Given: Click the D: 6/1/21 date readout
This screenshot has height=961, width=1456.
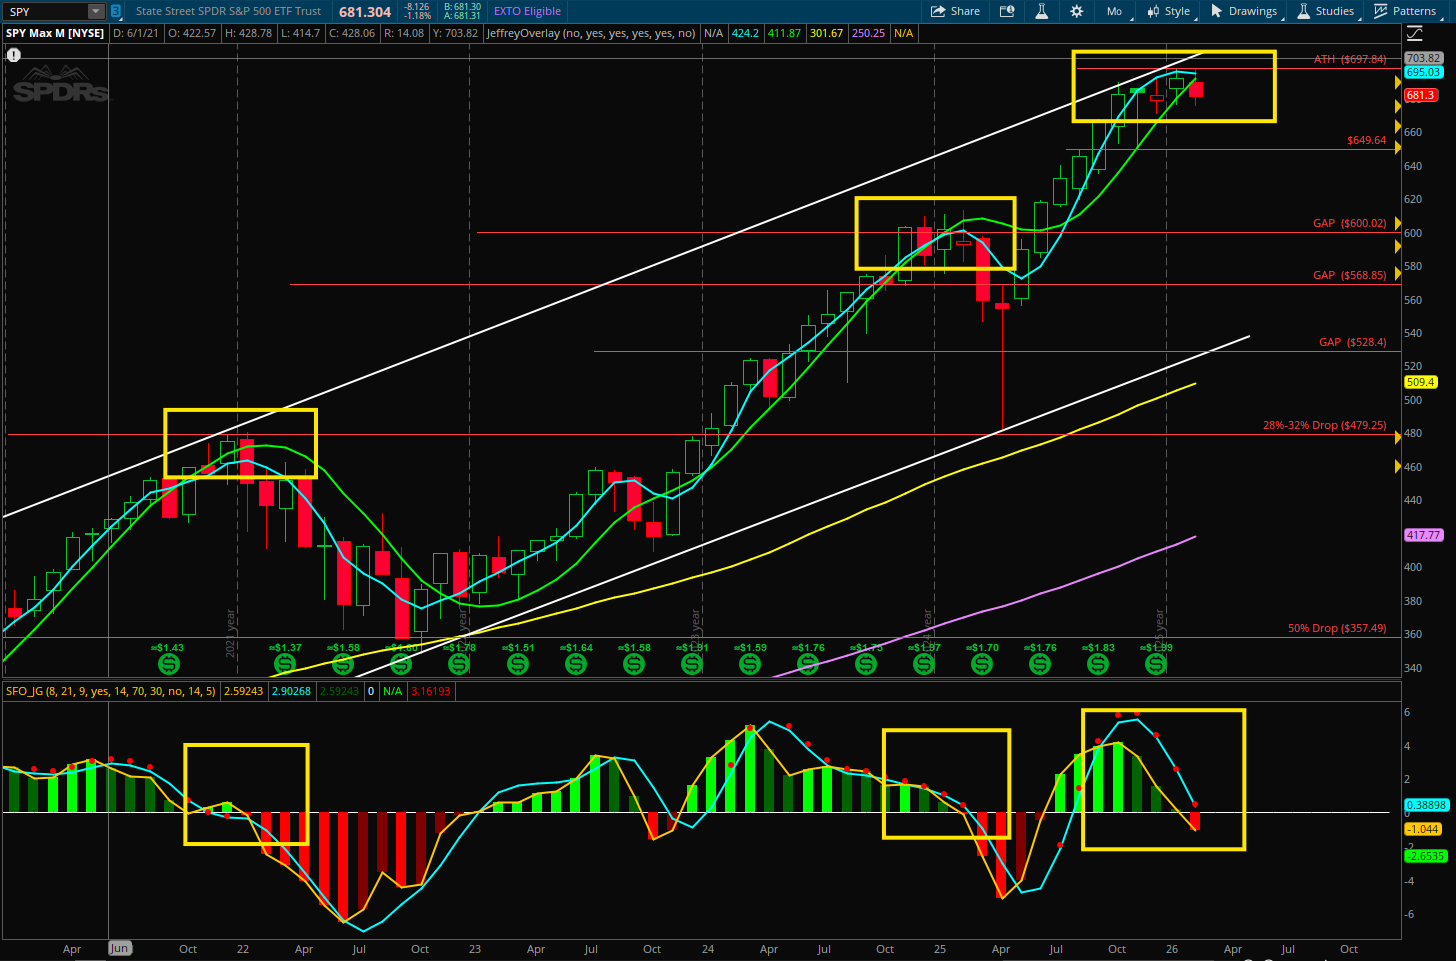Looking at the screenshot, I should 136,33.
